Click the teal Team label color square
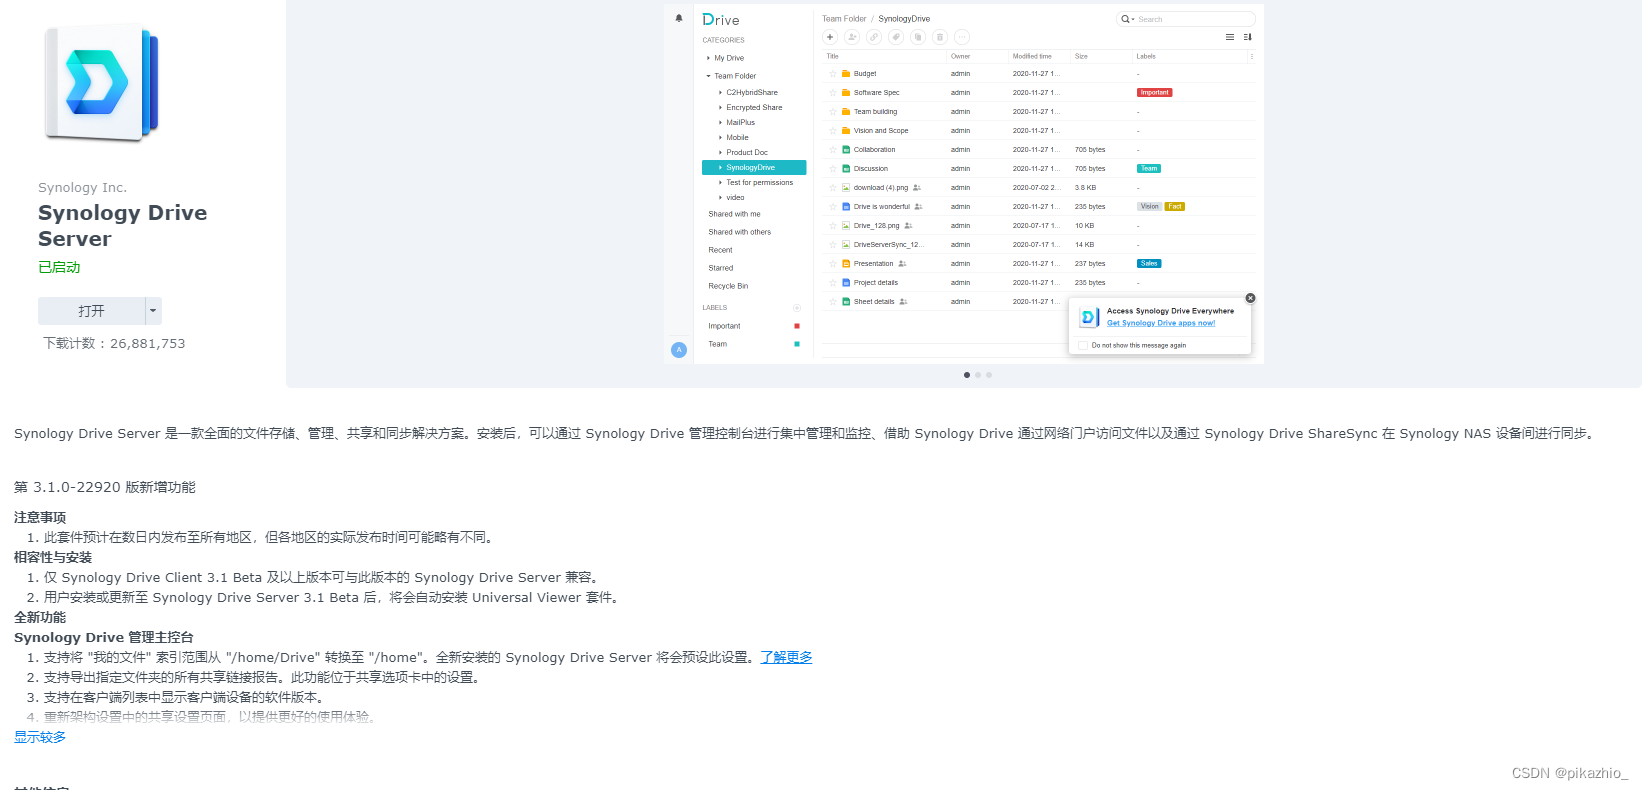Viewport: 1644px width, 790px height. (x=797, y=344)
